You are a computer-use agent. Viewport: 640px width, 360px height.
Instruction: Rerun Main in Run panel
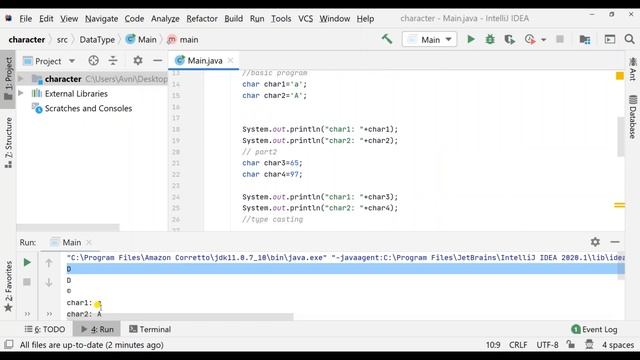pos(27,262)
